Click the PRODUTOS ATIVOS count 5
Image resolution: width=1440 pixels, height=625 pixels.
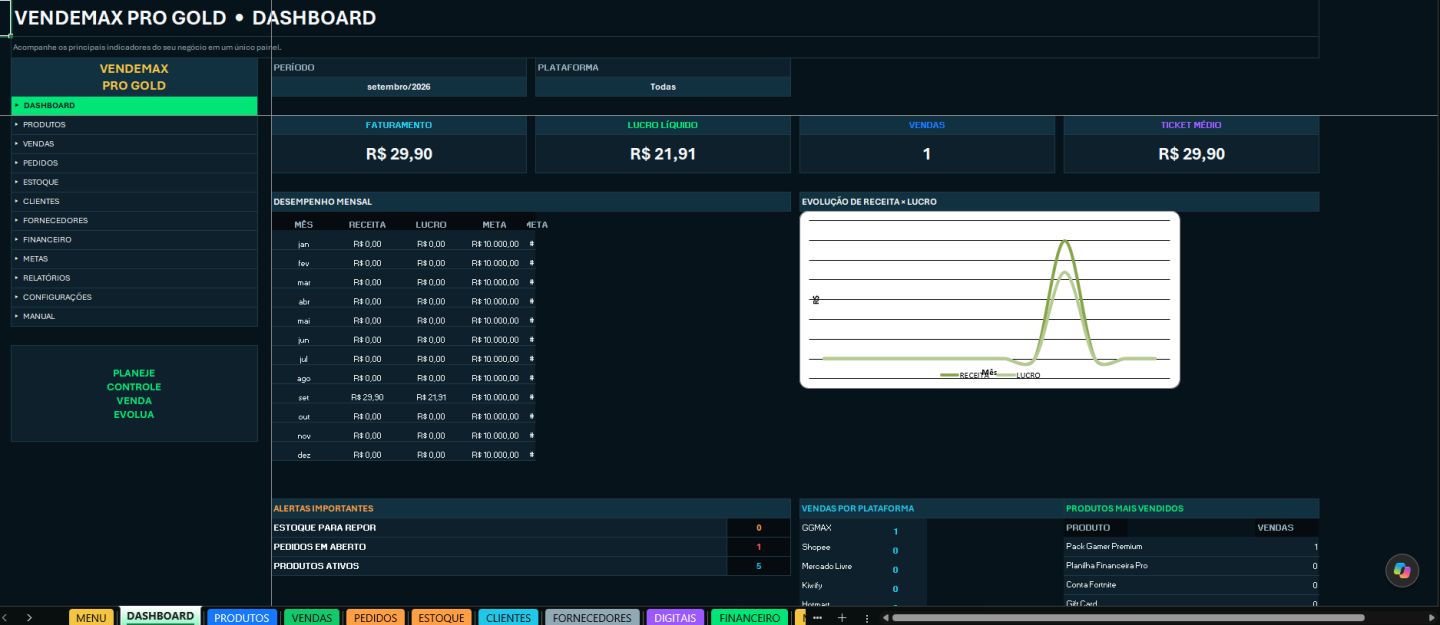click(x=759, y=566)
